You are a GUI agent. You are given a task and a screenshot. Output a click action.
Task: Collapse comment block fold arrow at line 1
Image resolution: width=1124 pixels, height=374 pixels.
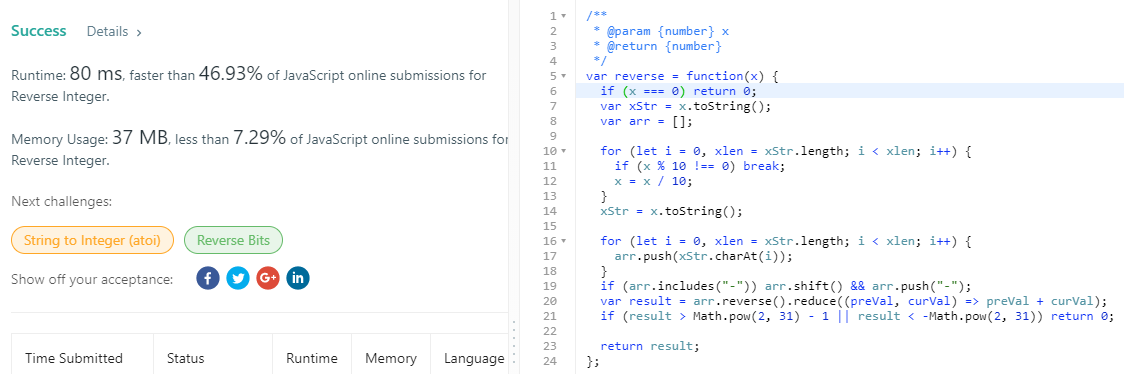coord(563,16)
